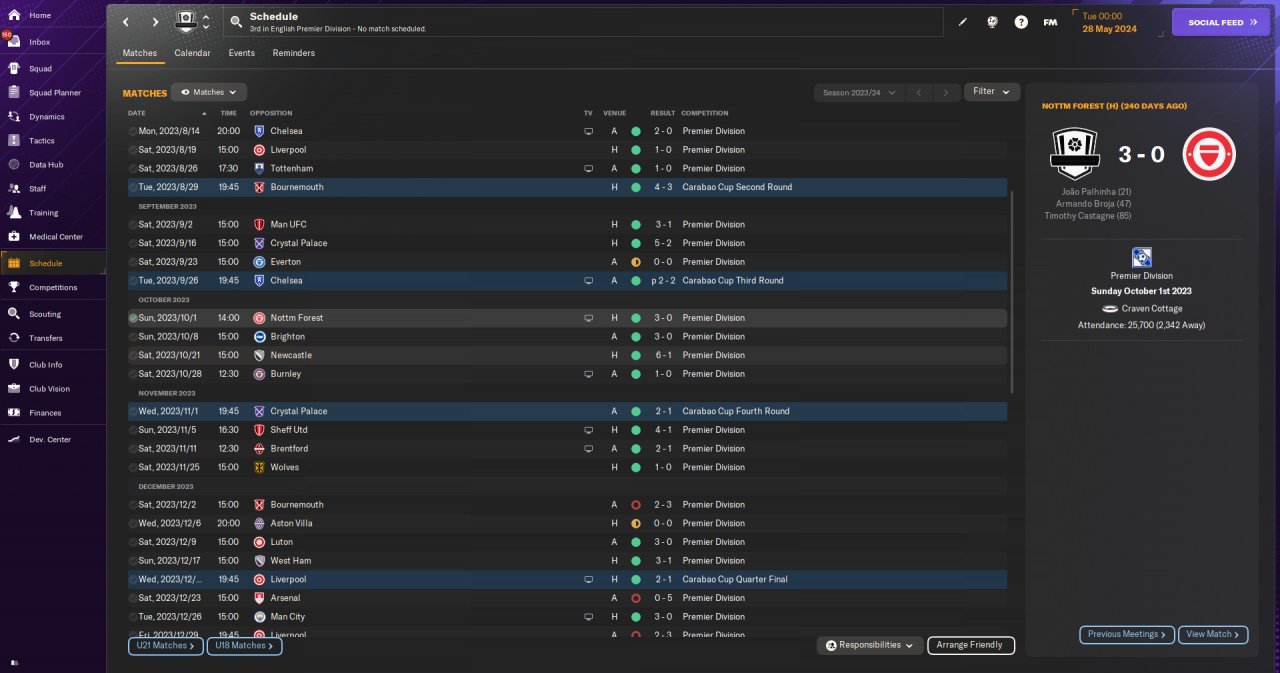
Task: Select the circle for Sat 2023/10/21 Newcastle match
Action: (133, 355)
